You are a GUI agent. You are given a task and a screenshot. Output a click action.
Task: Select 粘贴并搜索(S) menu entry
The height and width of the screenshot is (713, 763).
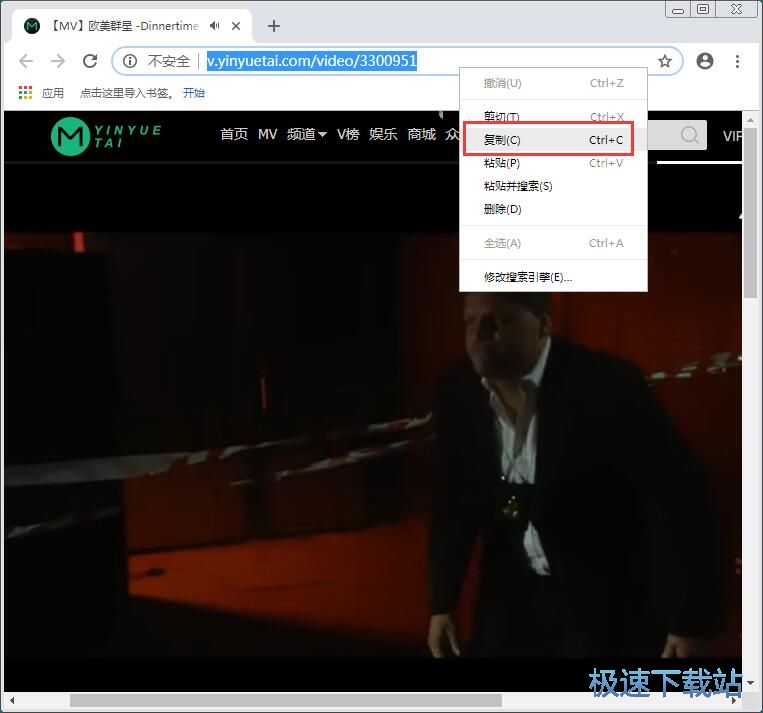tap(553, 186)
